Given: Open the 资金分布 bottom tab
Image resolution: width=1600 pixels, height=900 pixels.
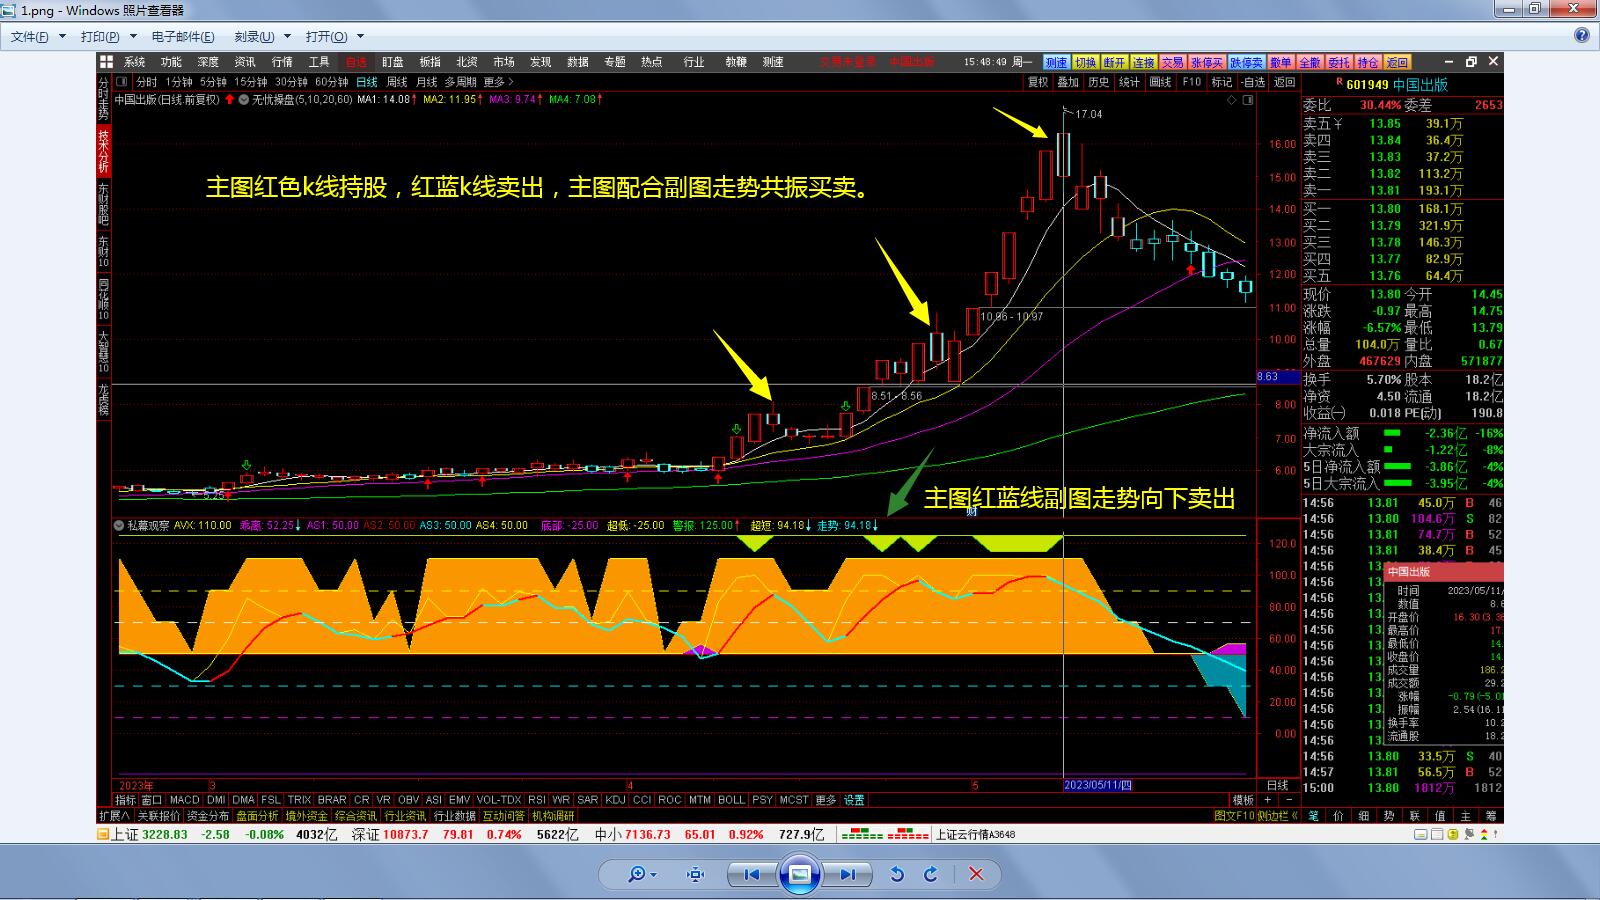Looking at the screenshot, I should pyautogui.click(x=208, y=816).
